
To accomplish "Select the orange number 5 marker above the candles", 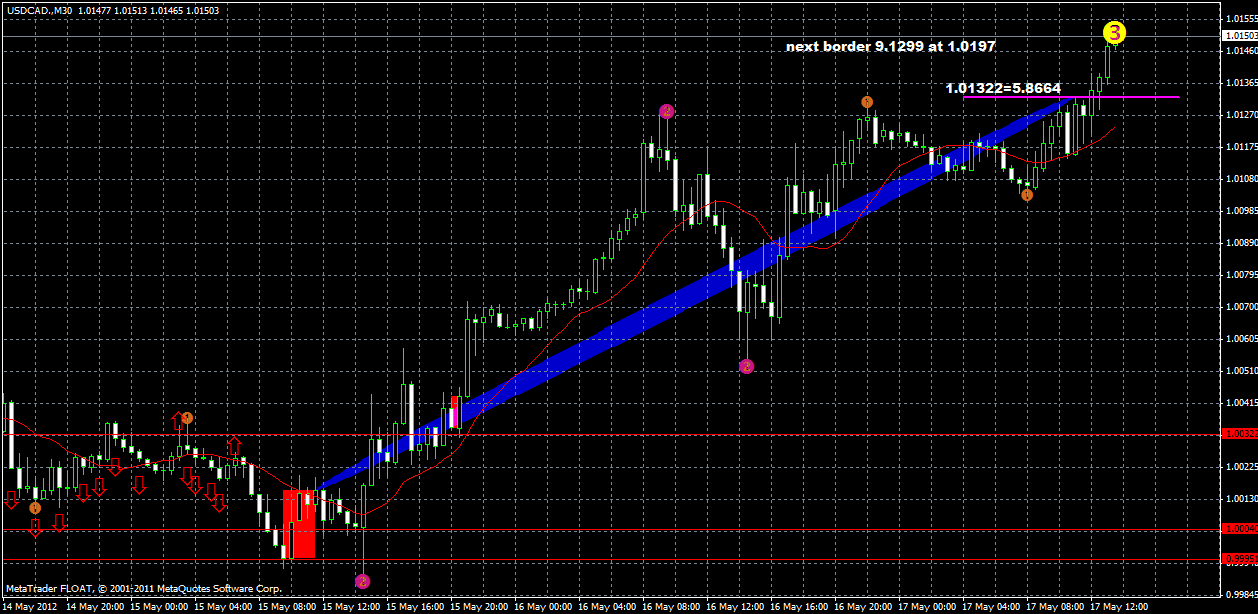I will pyautogui.click(x=866, y=100).
